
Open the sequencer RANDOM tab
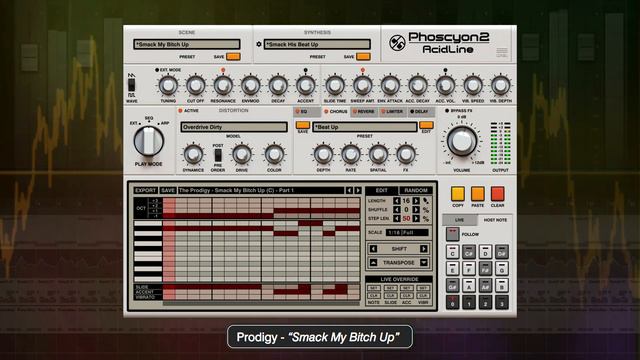pos(416,191)
